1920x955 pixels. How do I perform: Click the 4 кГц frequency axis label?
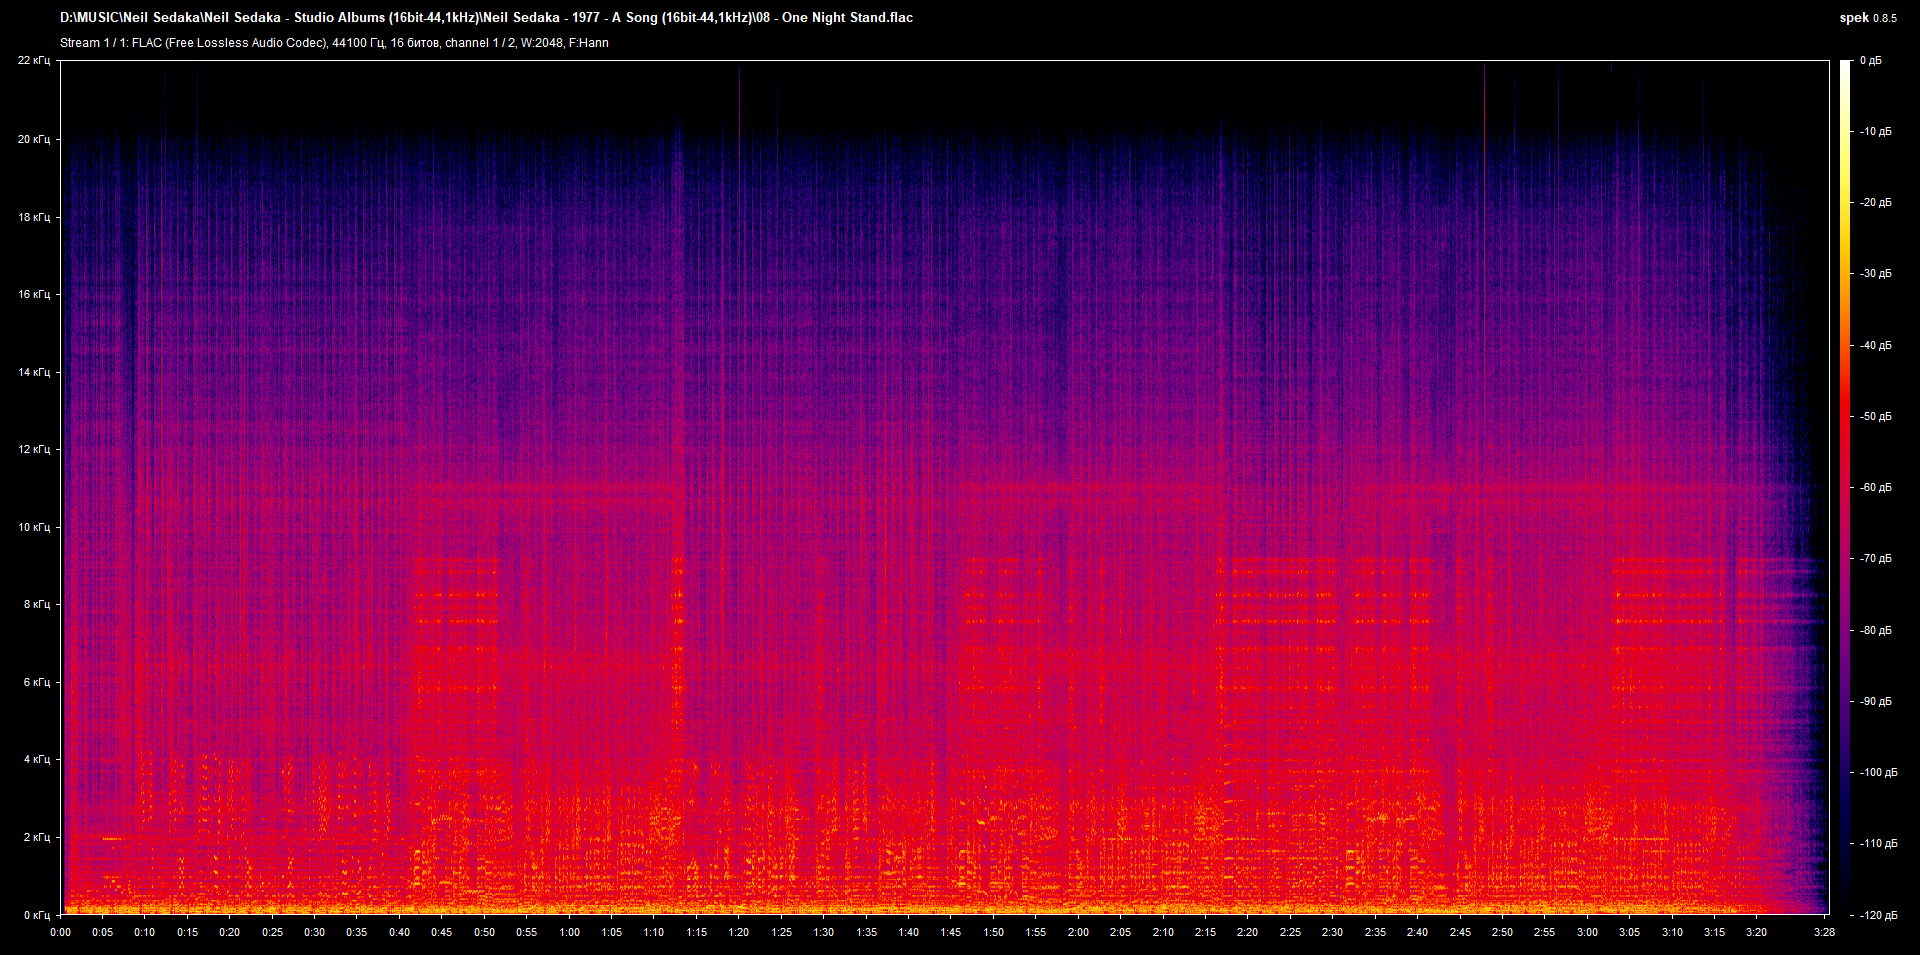click(x=37, y=759)
